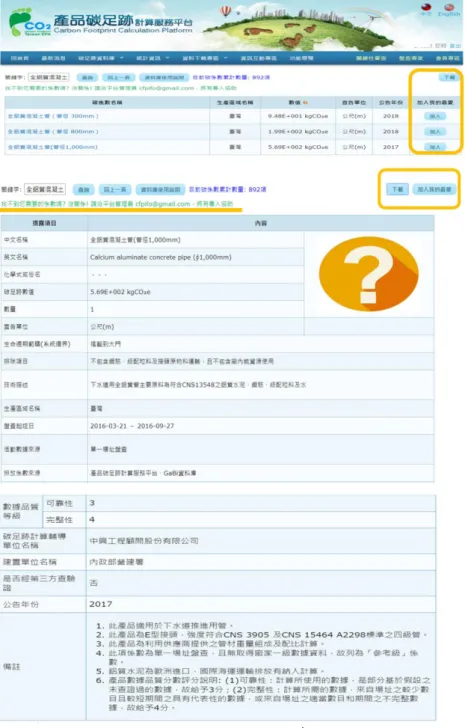Add the 300mm pipe row to favorites
This screenshot has height=728, width=465.
pyautogui.click(x=435, y=116)
